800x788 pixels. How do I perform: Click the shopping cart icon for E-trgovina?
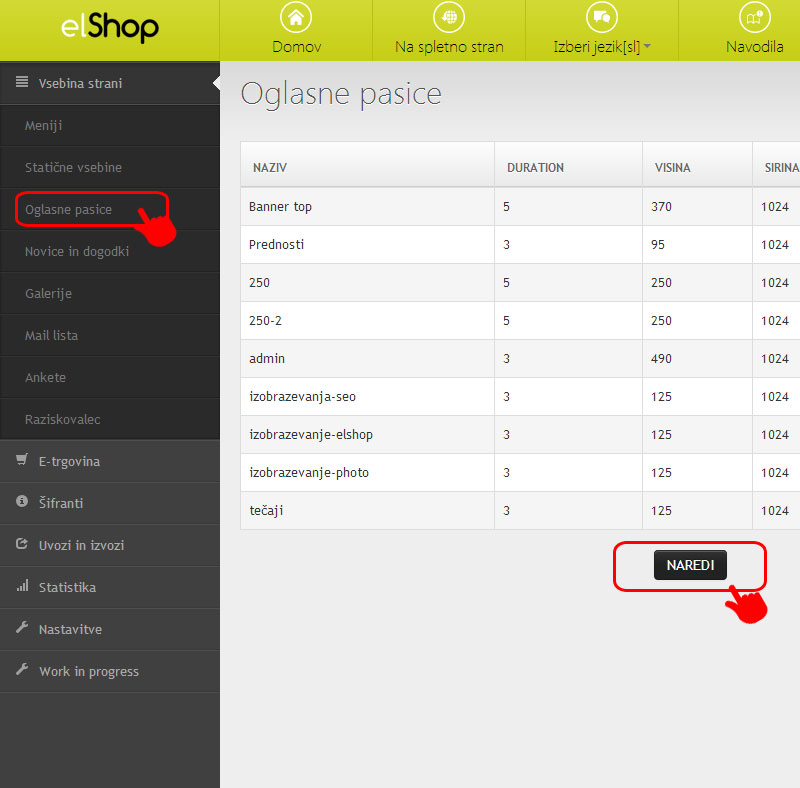pos(22,459)
